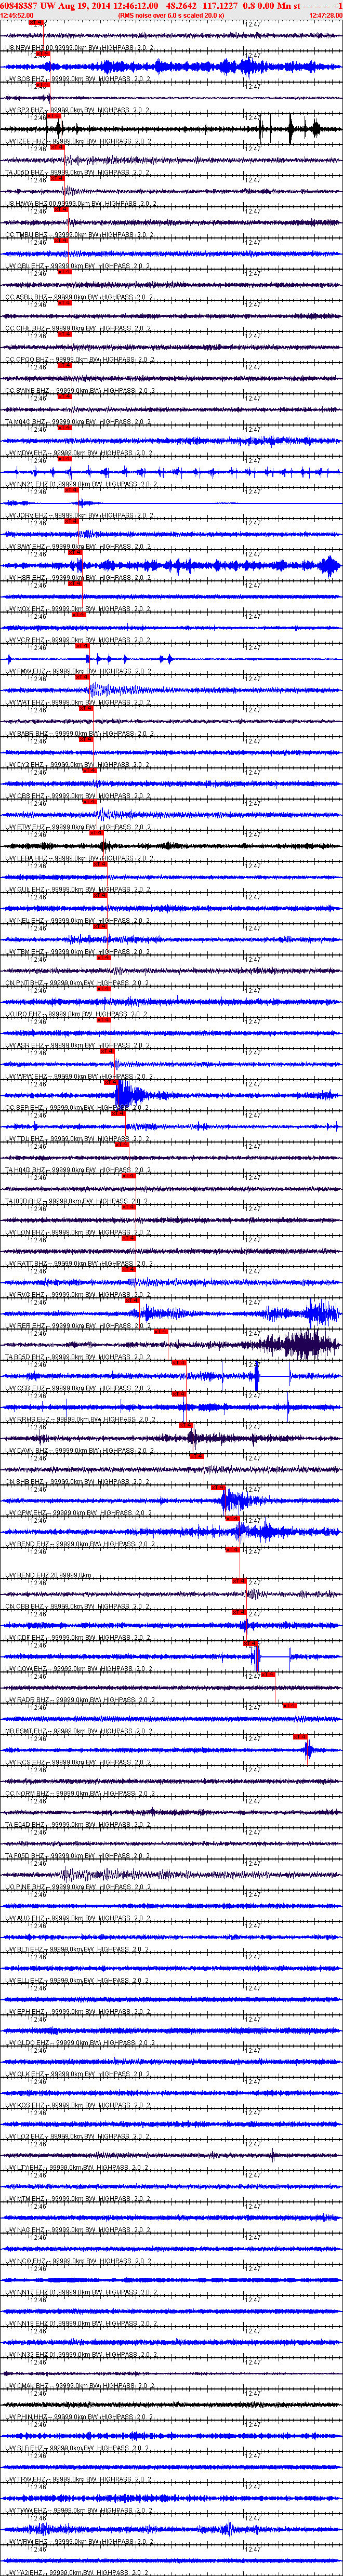Select the UW FMW EHZ trace label
Screen dimensions: 343x2576
[78, 672]
